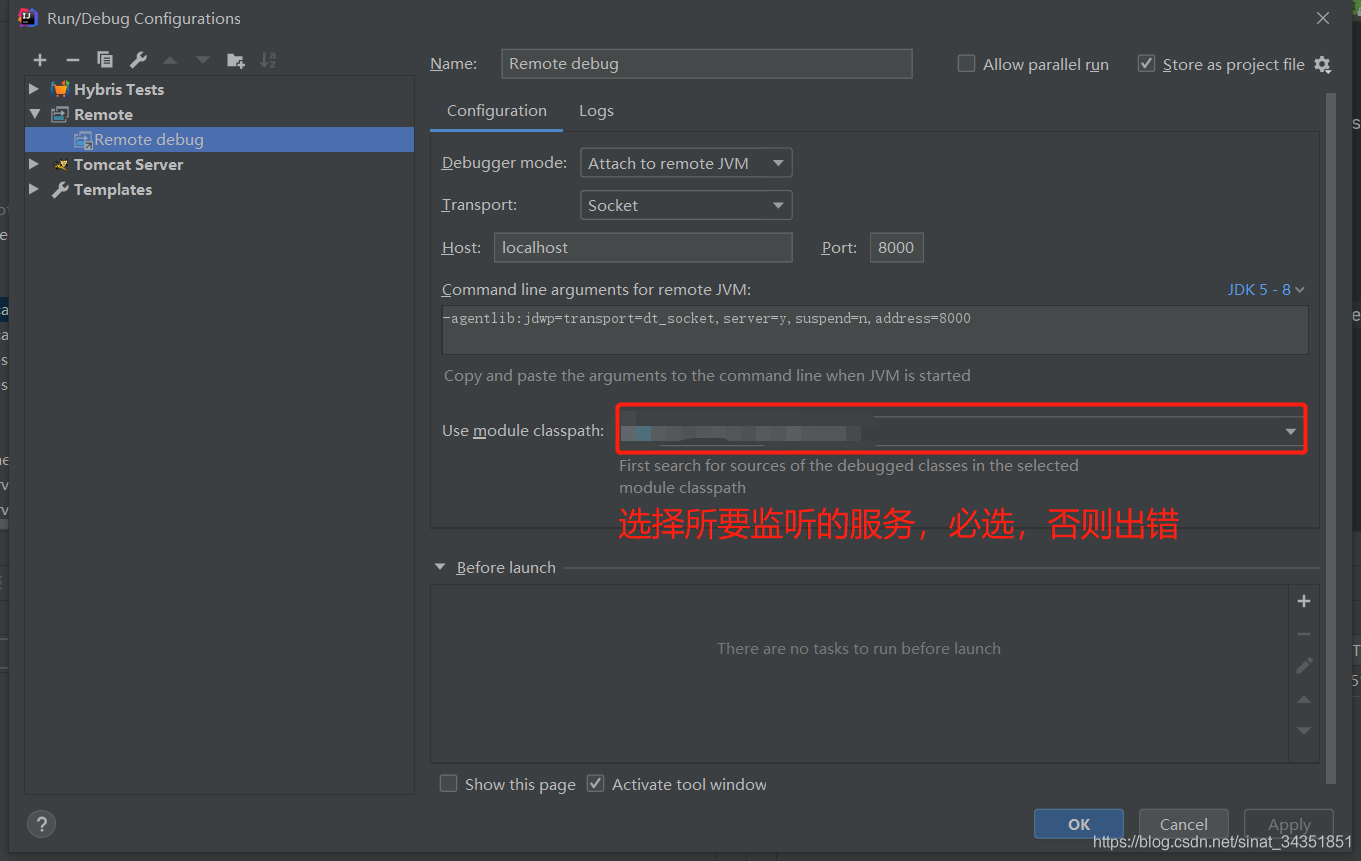Viewport: 1361px width, 861px height.
Task: Copy the selected configuration
Action: tap(105, 60)
